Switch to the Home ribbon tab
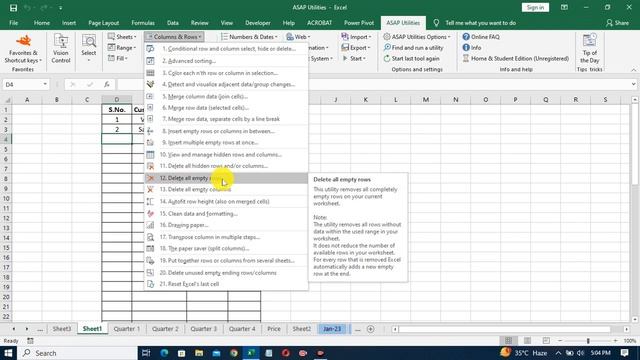The image size is (640, 360). pos(42,23)
